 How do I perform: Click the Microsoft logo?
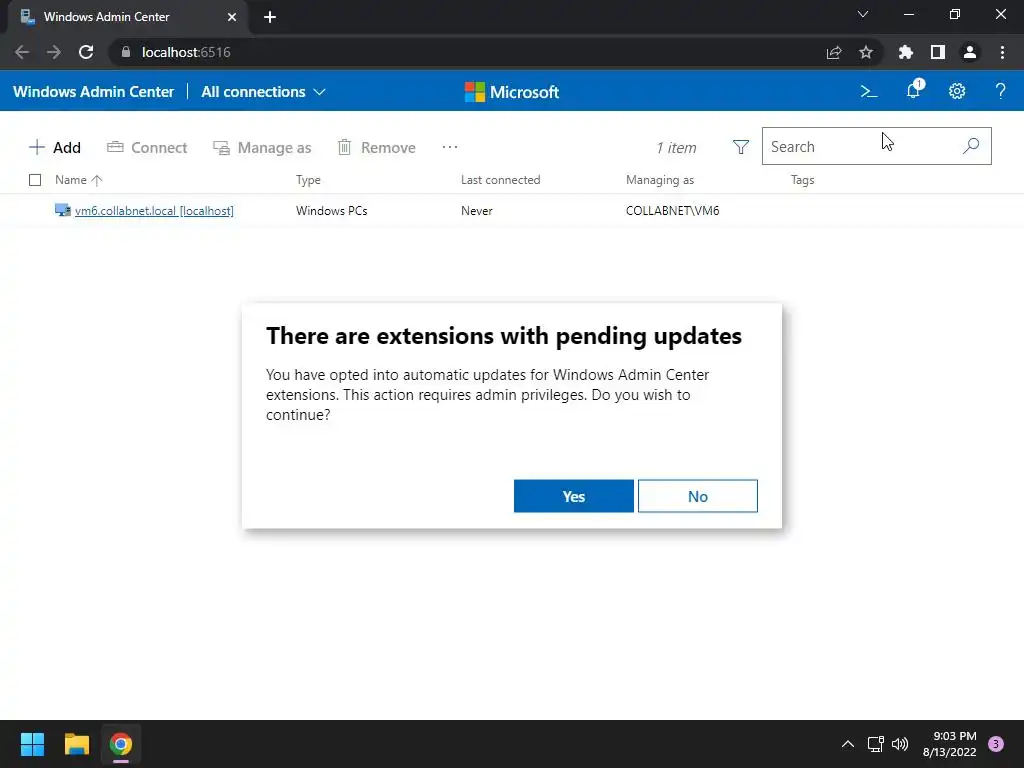tap(512, 92)
